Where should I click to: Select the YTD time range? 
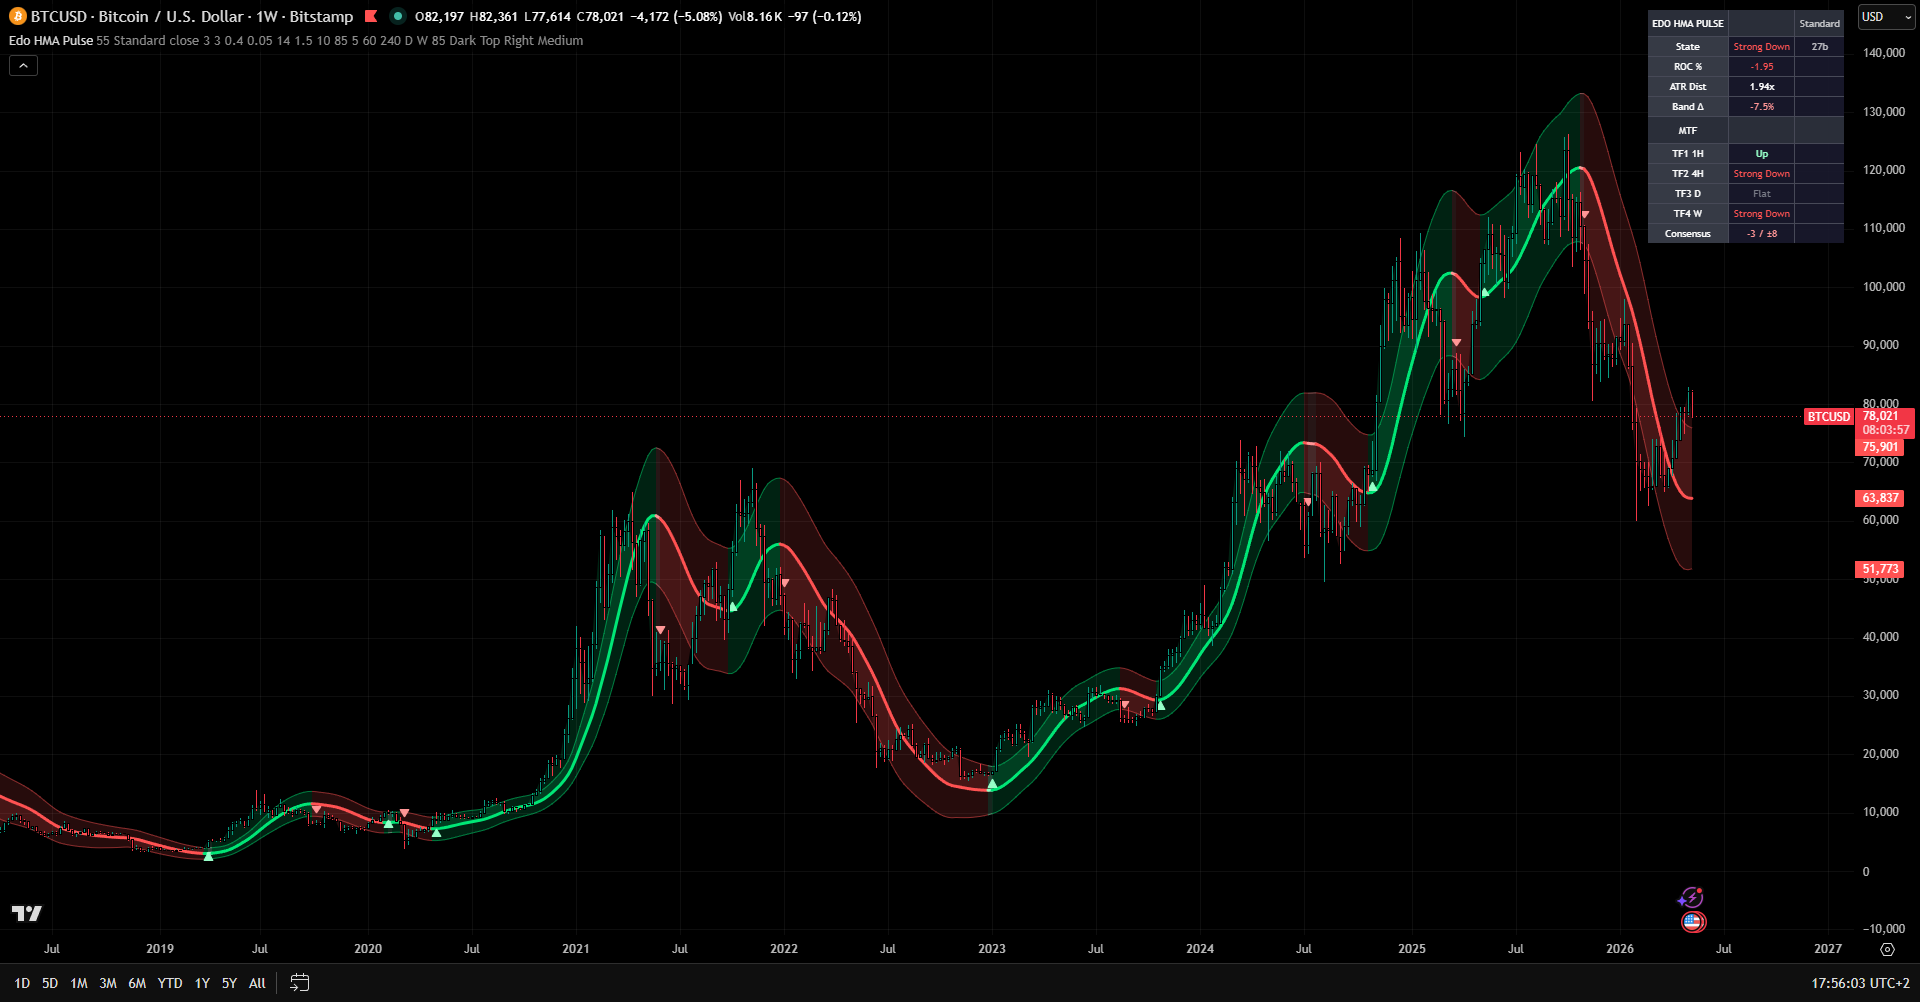click(x=170, y=983)
